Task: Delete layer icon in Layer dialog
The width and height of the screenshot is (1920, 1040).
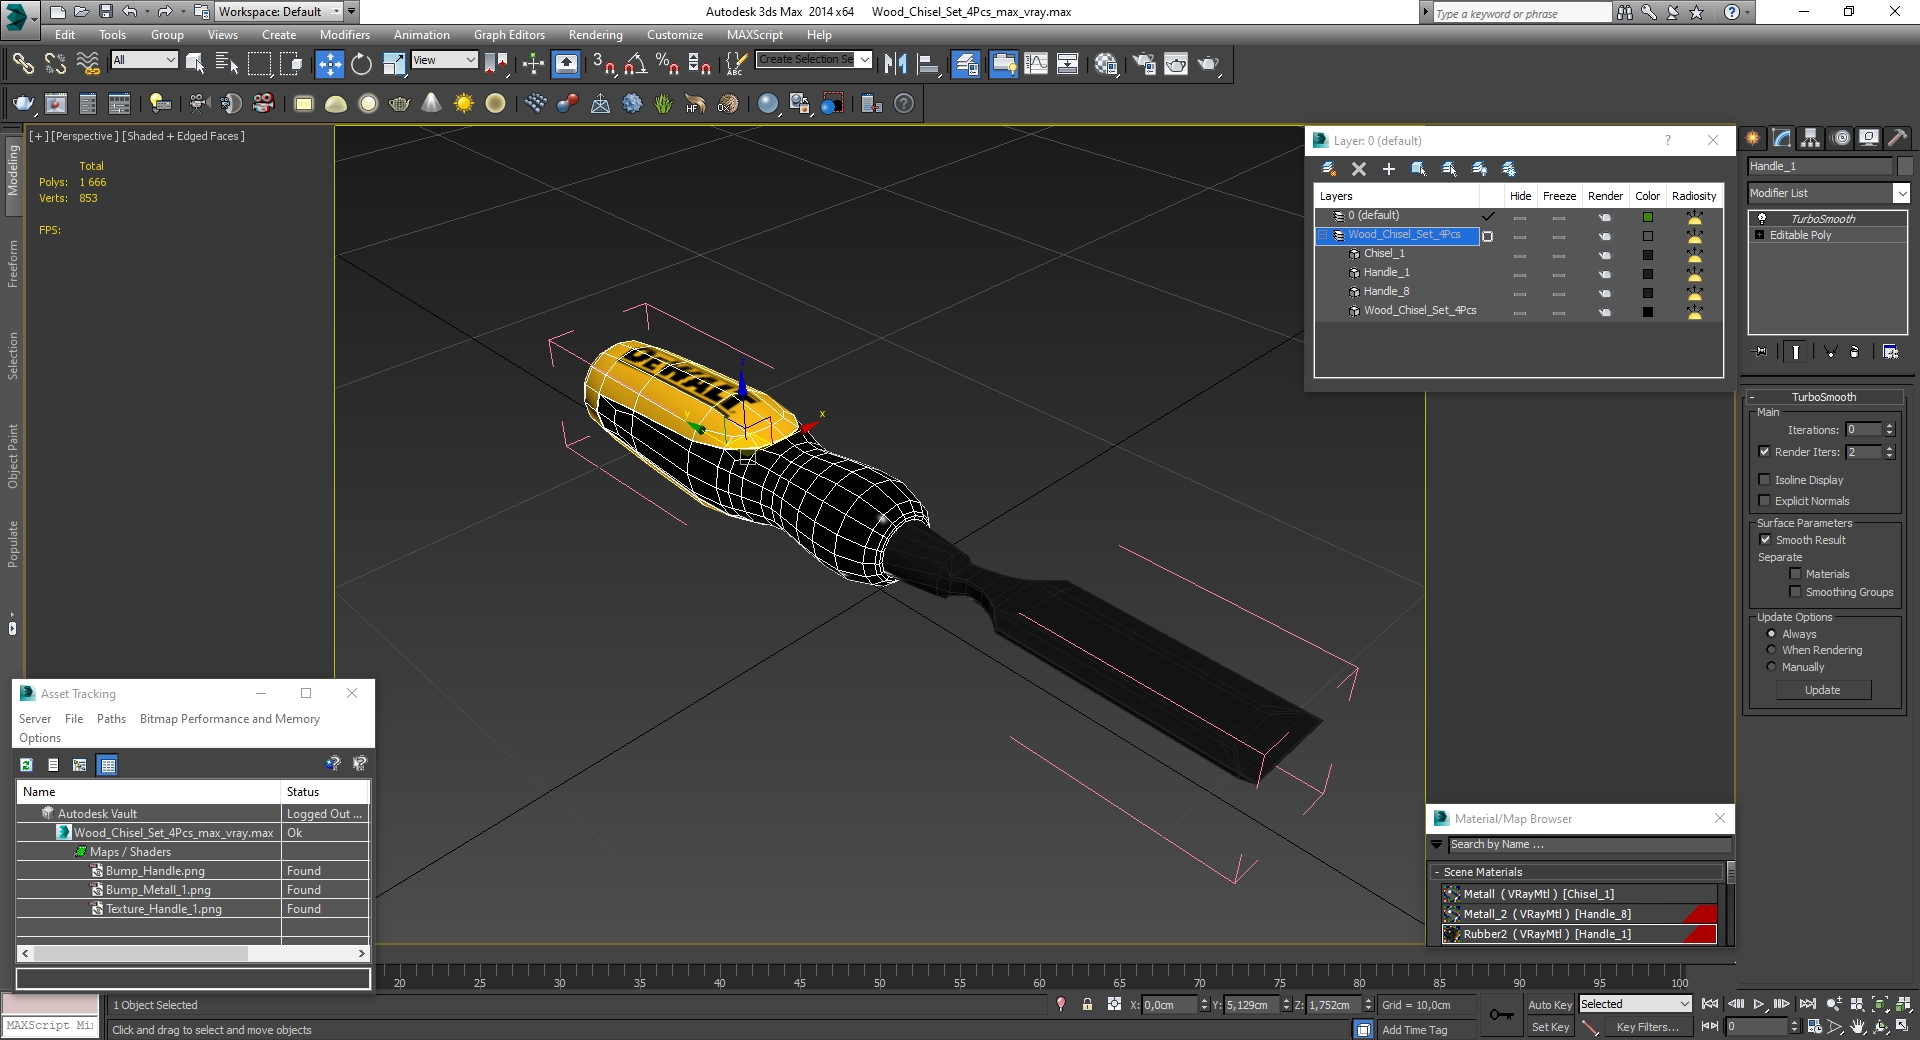Action: [1359, 169]
